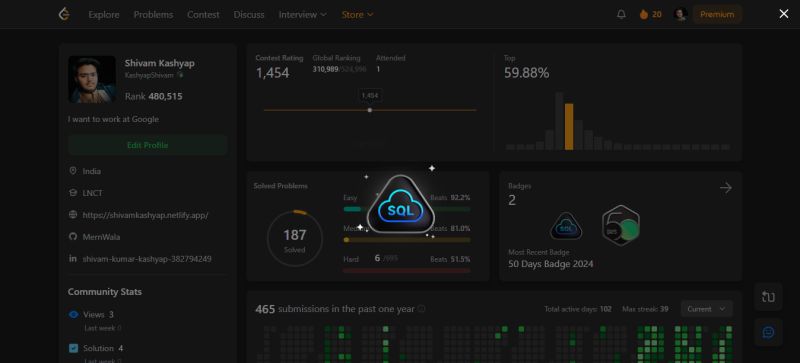The height and width of the screenshot is (363, 800).
Task: Open the submissions info icon
Action: tap(421, 309)
